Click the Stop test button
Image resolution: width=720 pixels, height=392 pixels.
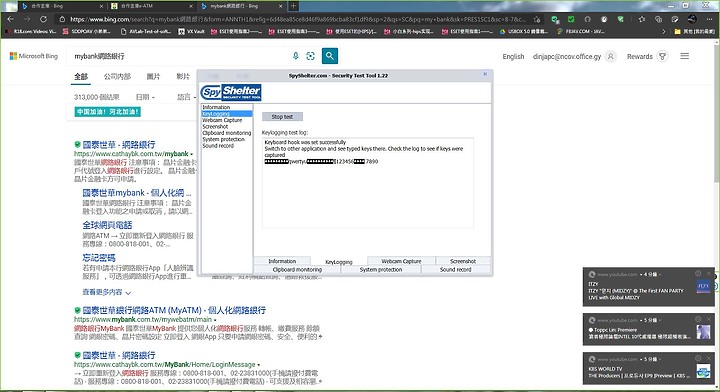pos(282,117)
